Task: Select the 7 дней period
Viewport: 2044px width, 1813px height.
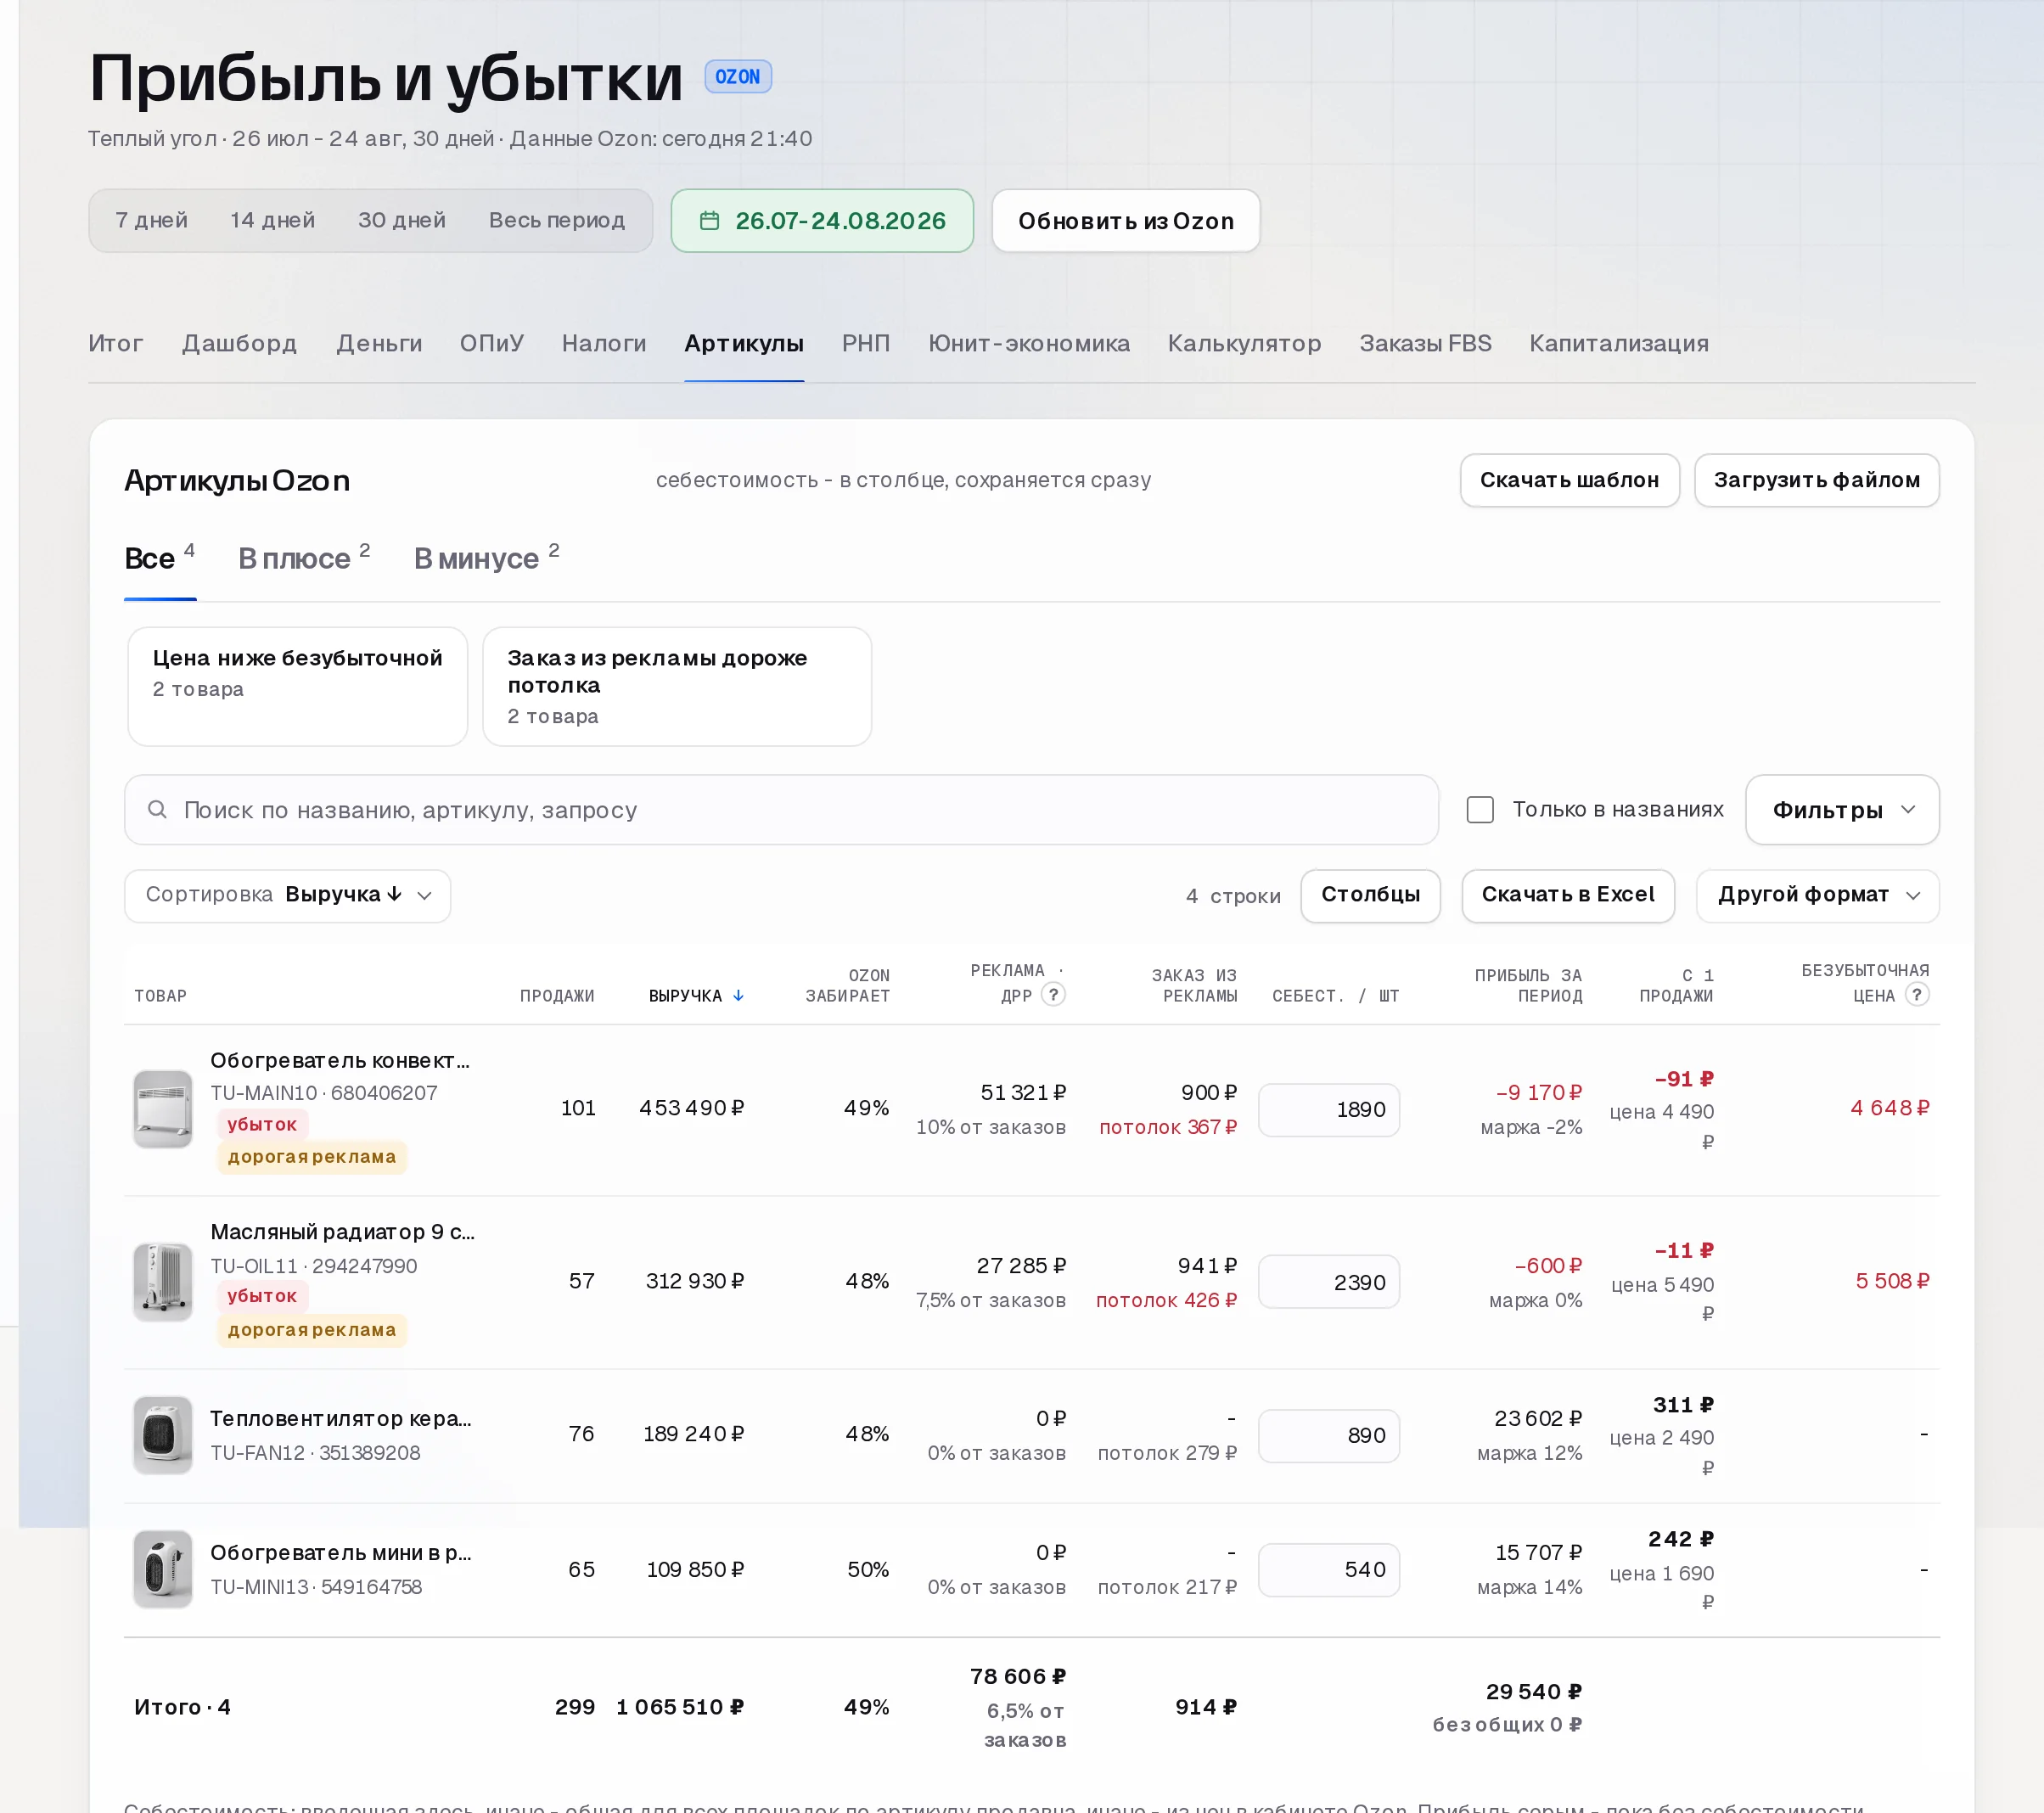Action: pos(152,220)
